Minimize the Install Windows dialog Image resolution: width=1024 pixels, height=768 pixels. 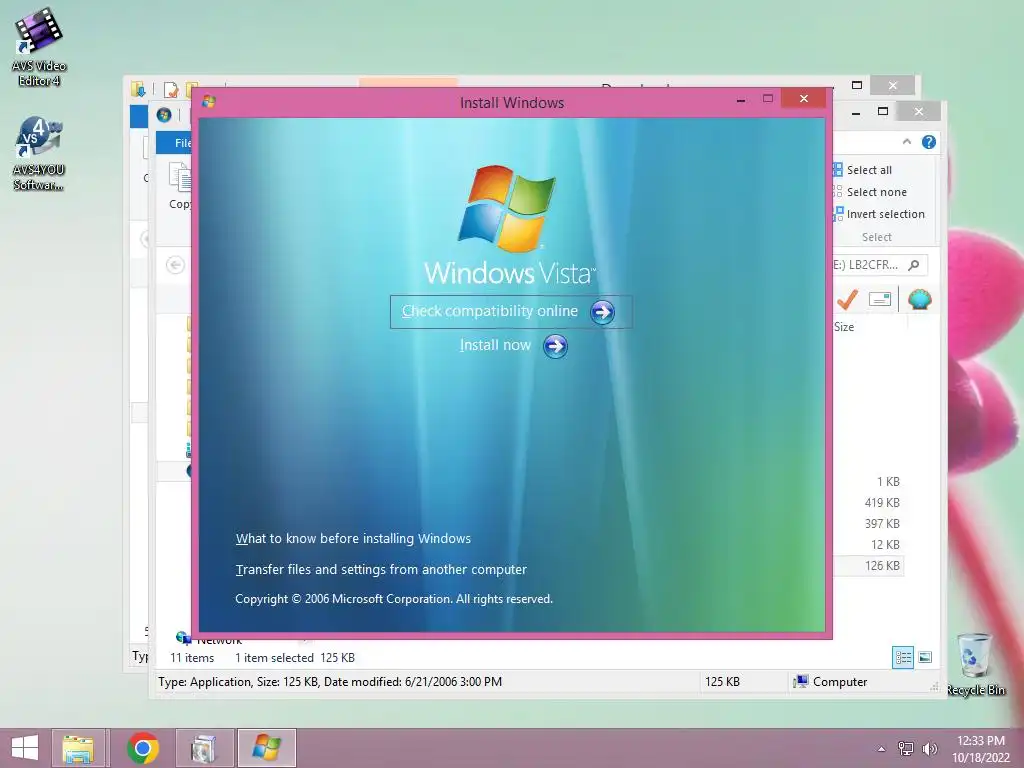tap(741, 100)
